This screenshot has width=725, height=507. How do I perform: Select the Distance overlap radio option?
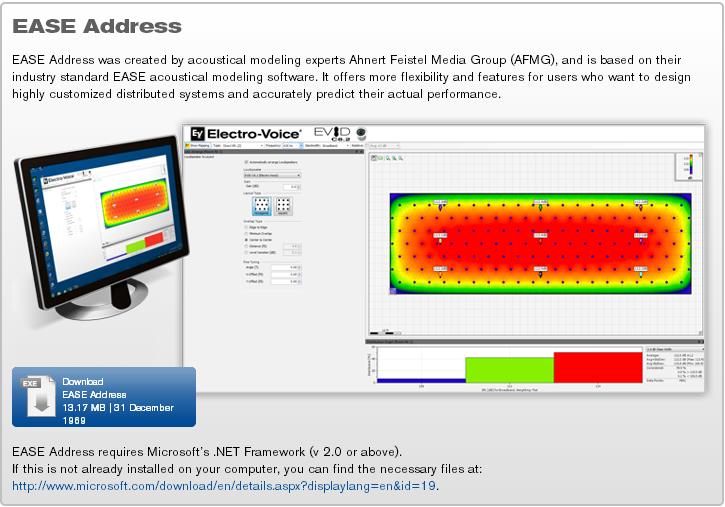pyautogui.click(x=246, y=246)
